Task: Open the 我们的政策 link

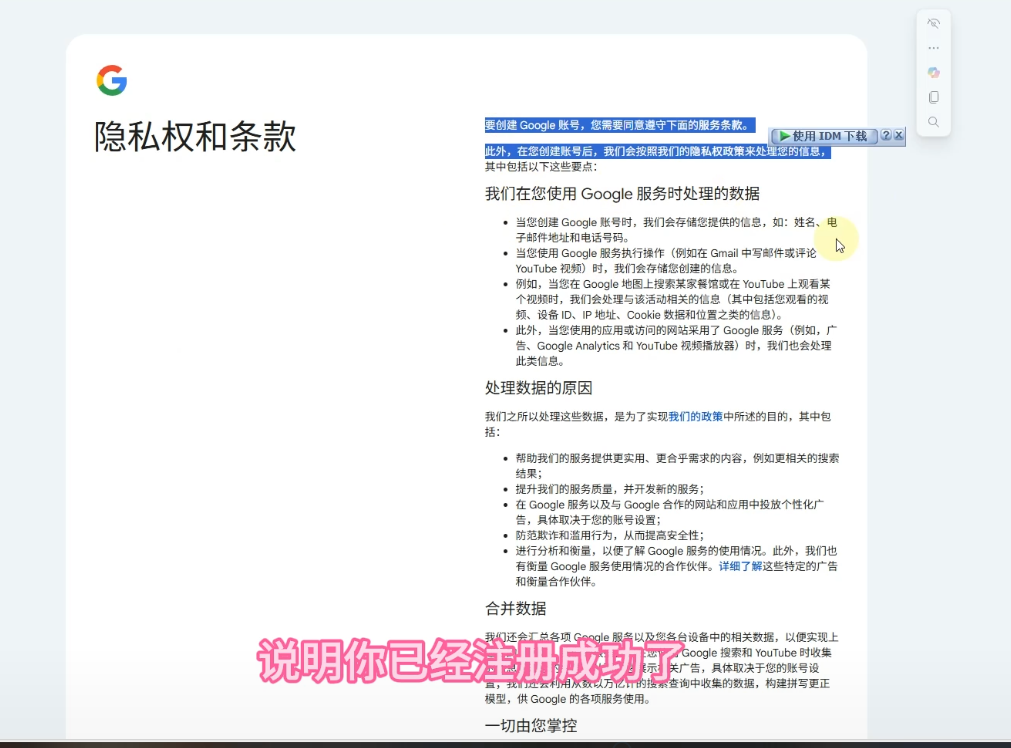Action: pyautogui.click(x=695, y=416)
